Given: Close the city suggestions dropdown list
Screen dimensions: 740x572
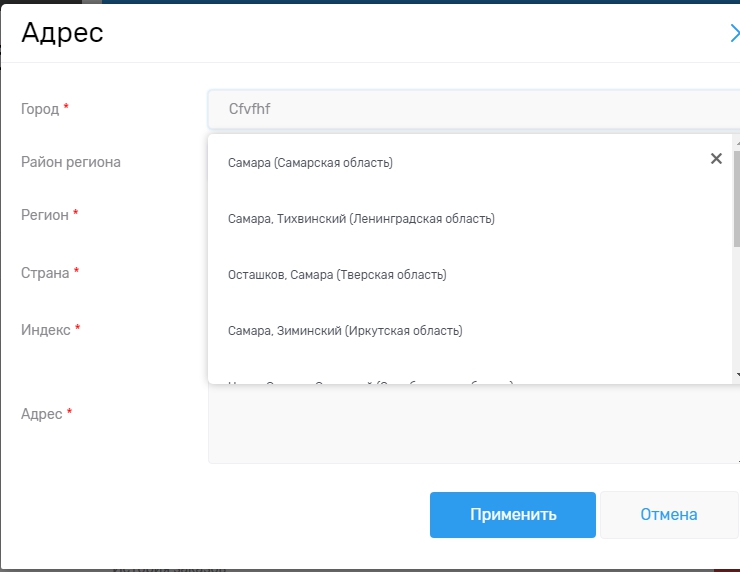Looking at the screenshot, I should (716, 159).
